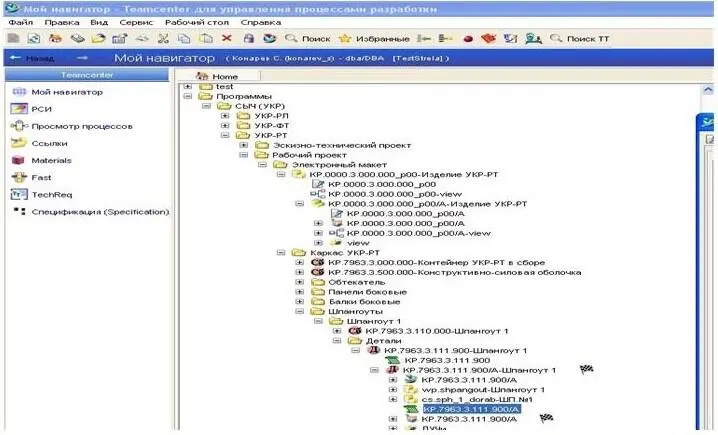This screenshot has height=435, width=718.
Task: Click the padlock icon in toolbar
Action: pyautogui.click(x=249, y=38)
